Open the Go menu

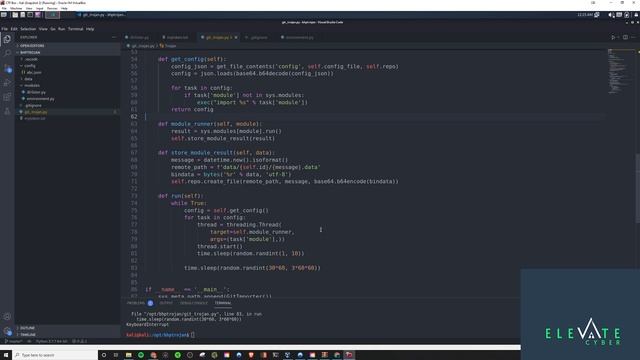click(53, 29)
